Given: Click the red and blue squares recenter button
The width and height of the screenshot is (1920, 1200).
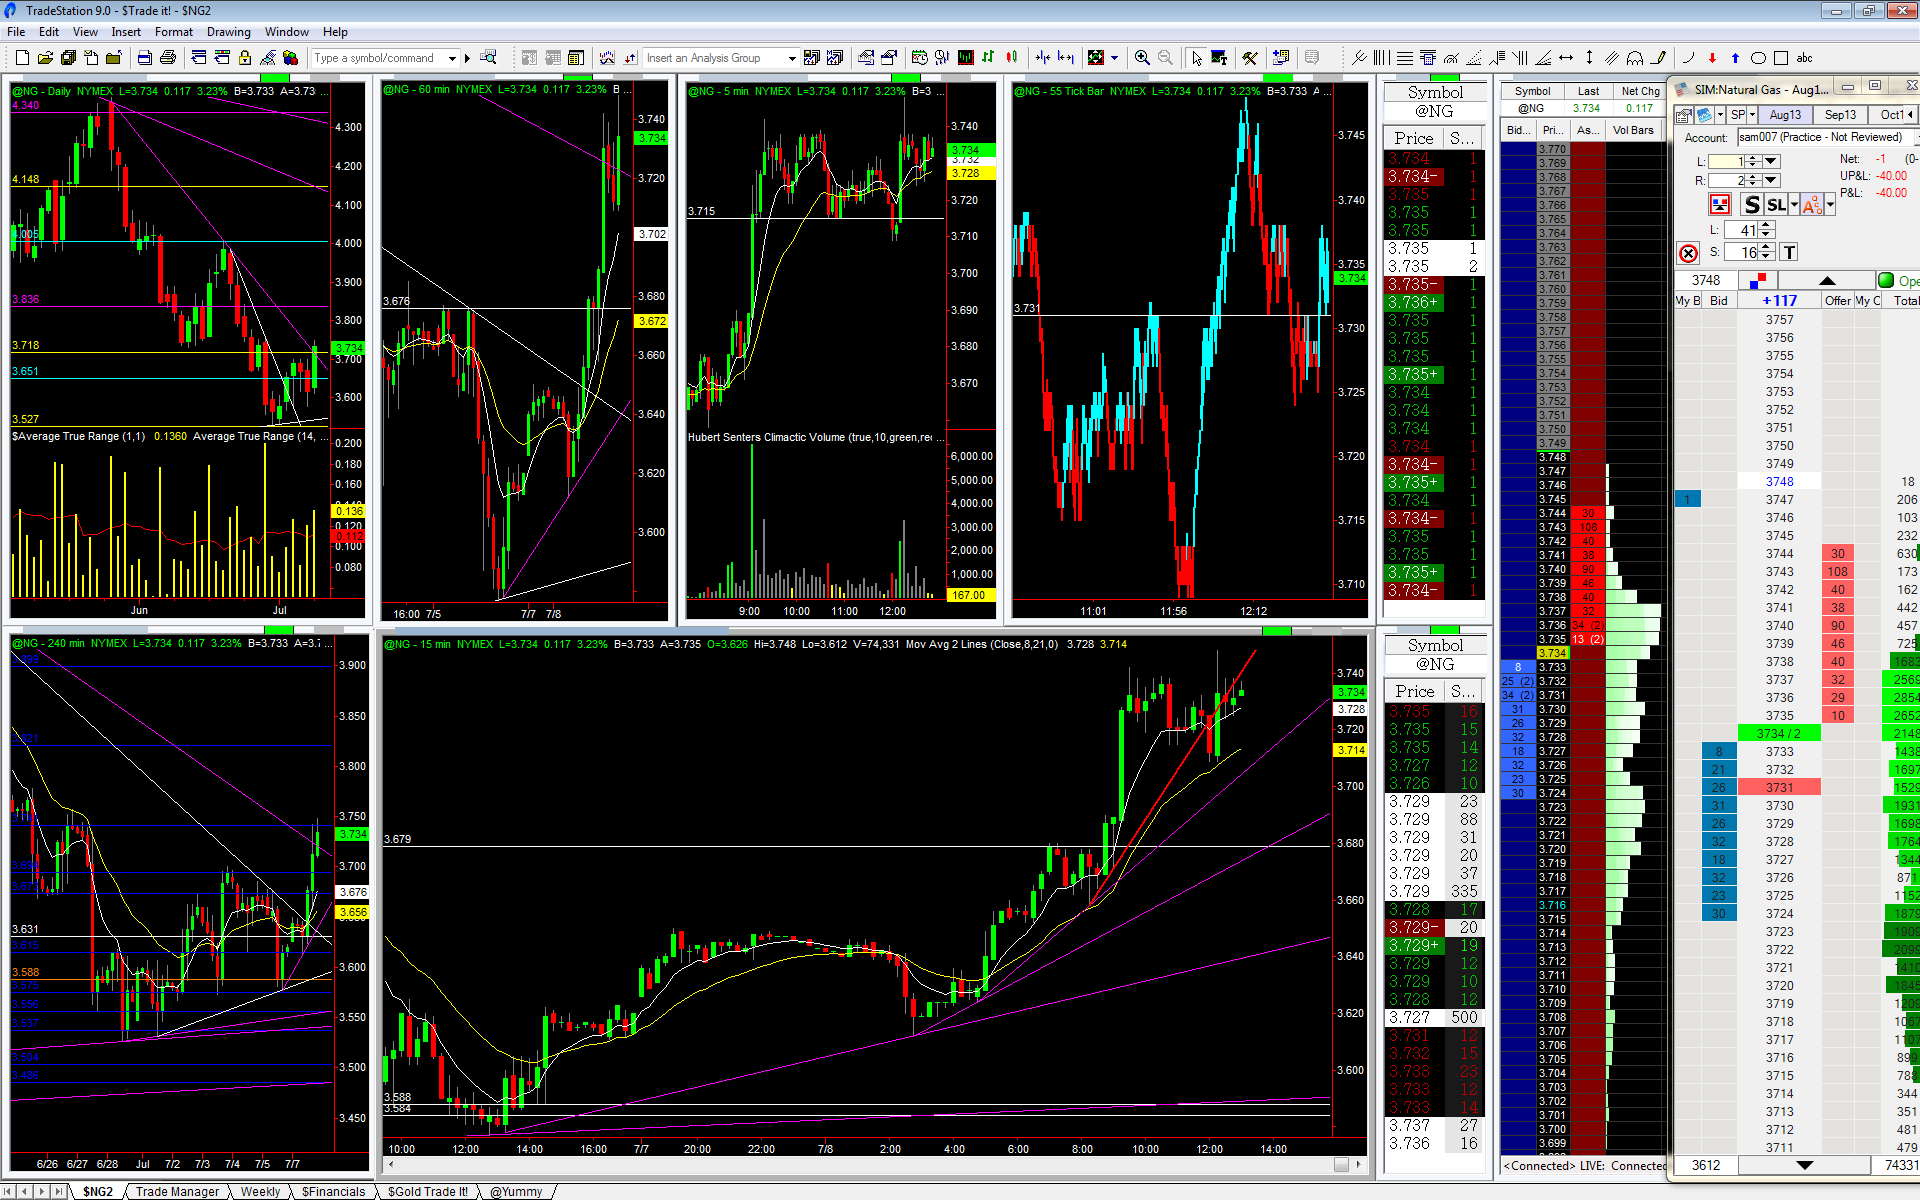Looking at the screenshot, I should coord(1759,280).
